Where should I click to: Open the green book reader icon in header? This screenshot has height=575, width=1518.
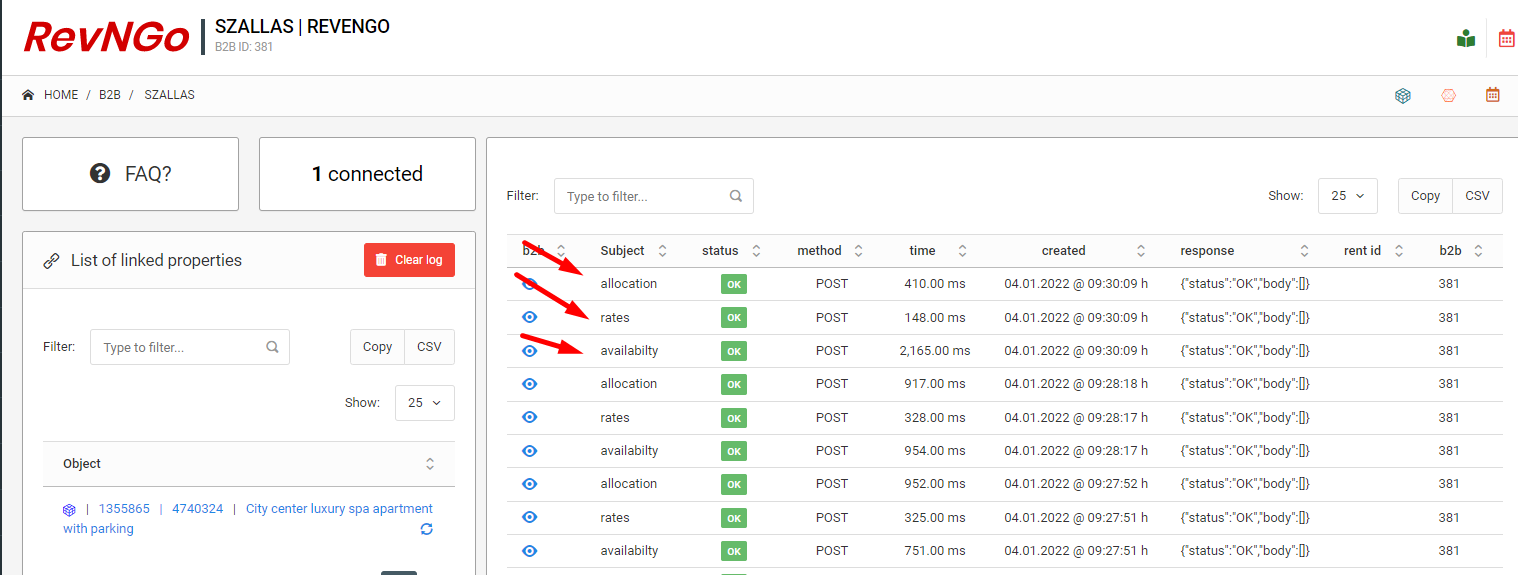1466,39
